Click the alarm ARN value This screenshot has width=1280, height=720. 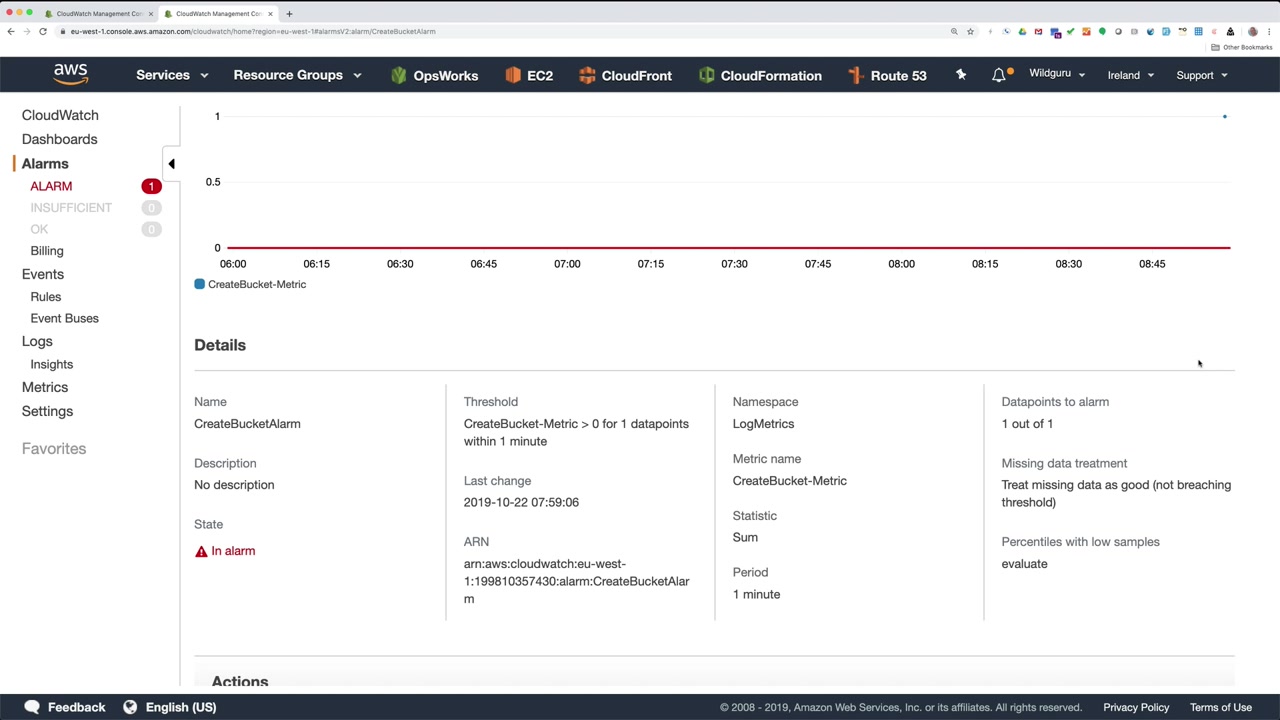[576, 581]
